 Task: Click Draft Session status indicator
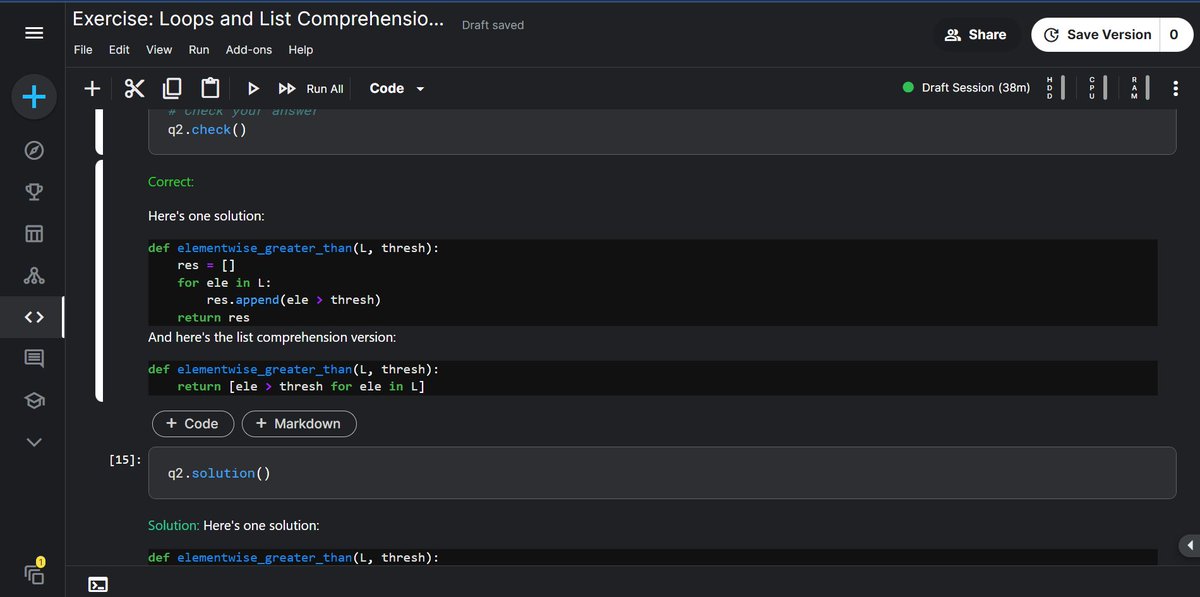click(x=966, y=87)
